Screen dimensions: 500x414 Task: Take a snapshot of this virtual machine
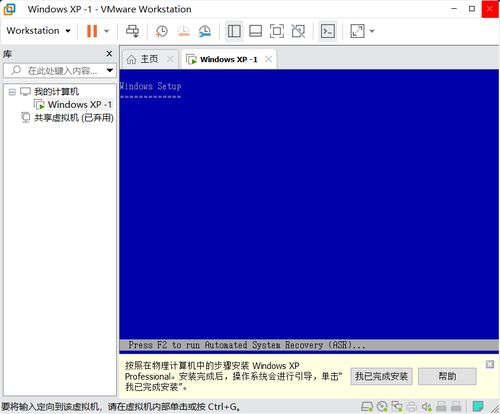[x=162, y=31]
